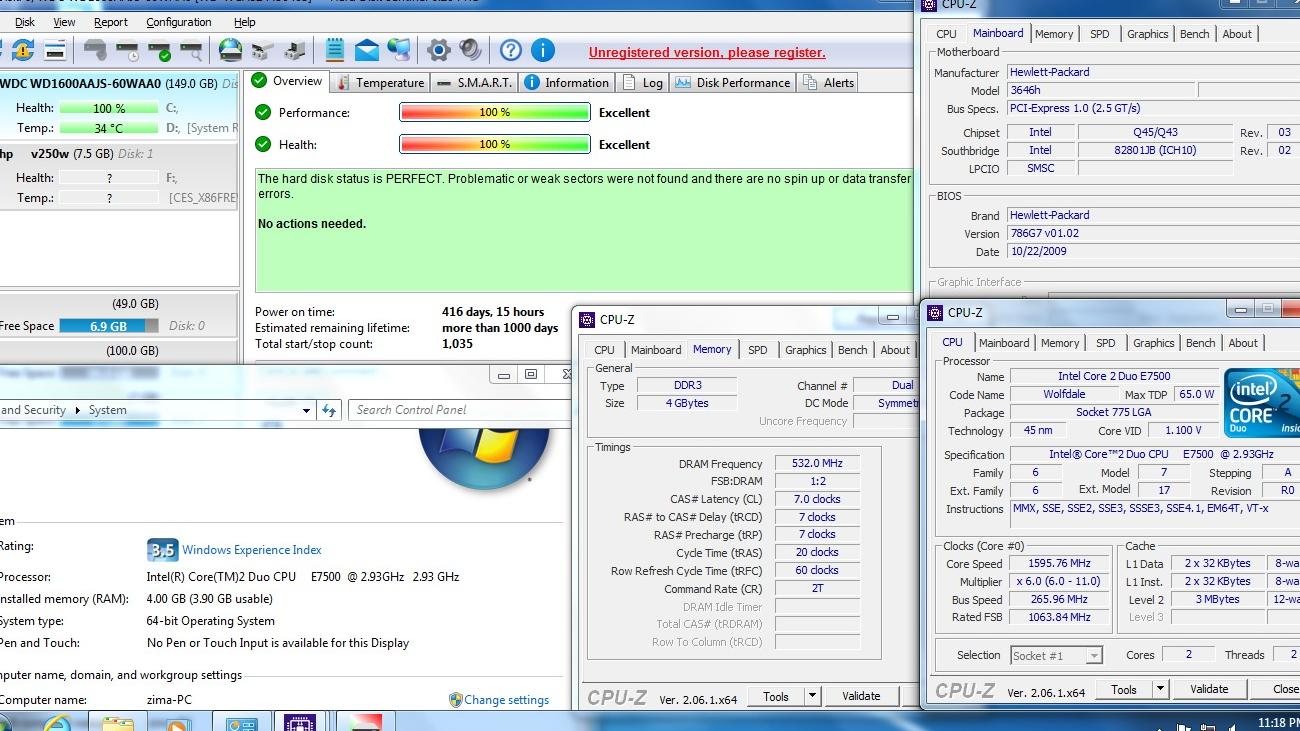
Task: Select the hp v250w disk
Action: 120,177
